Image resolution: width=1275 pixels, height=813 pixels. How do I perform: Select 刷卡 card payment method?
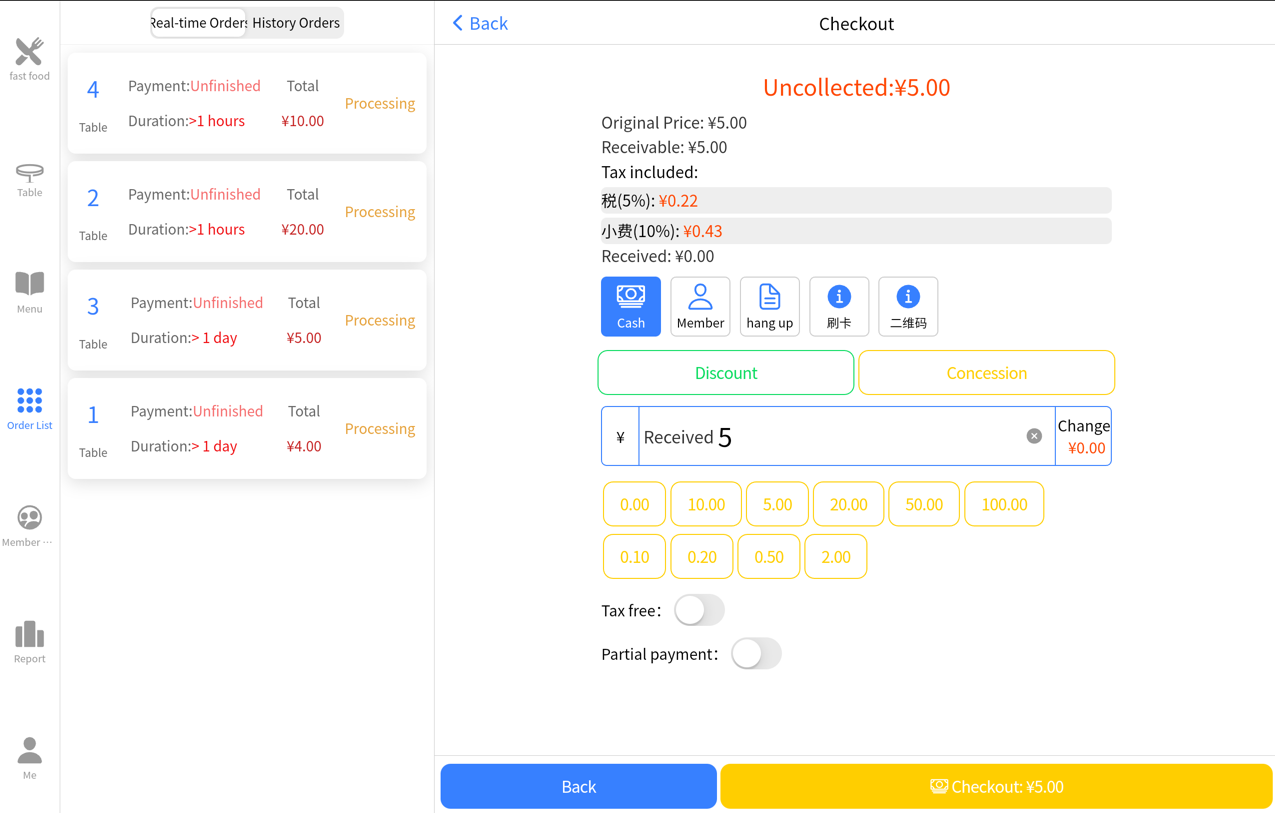(x=839, y=306)
